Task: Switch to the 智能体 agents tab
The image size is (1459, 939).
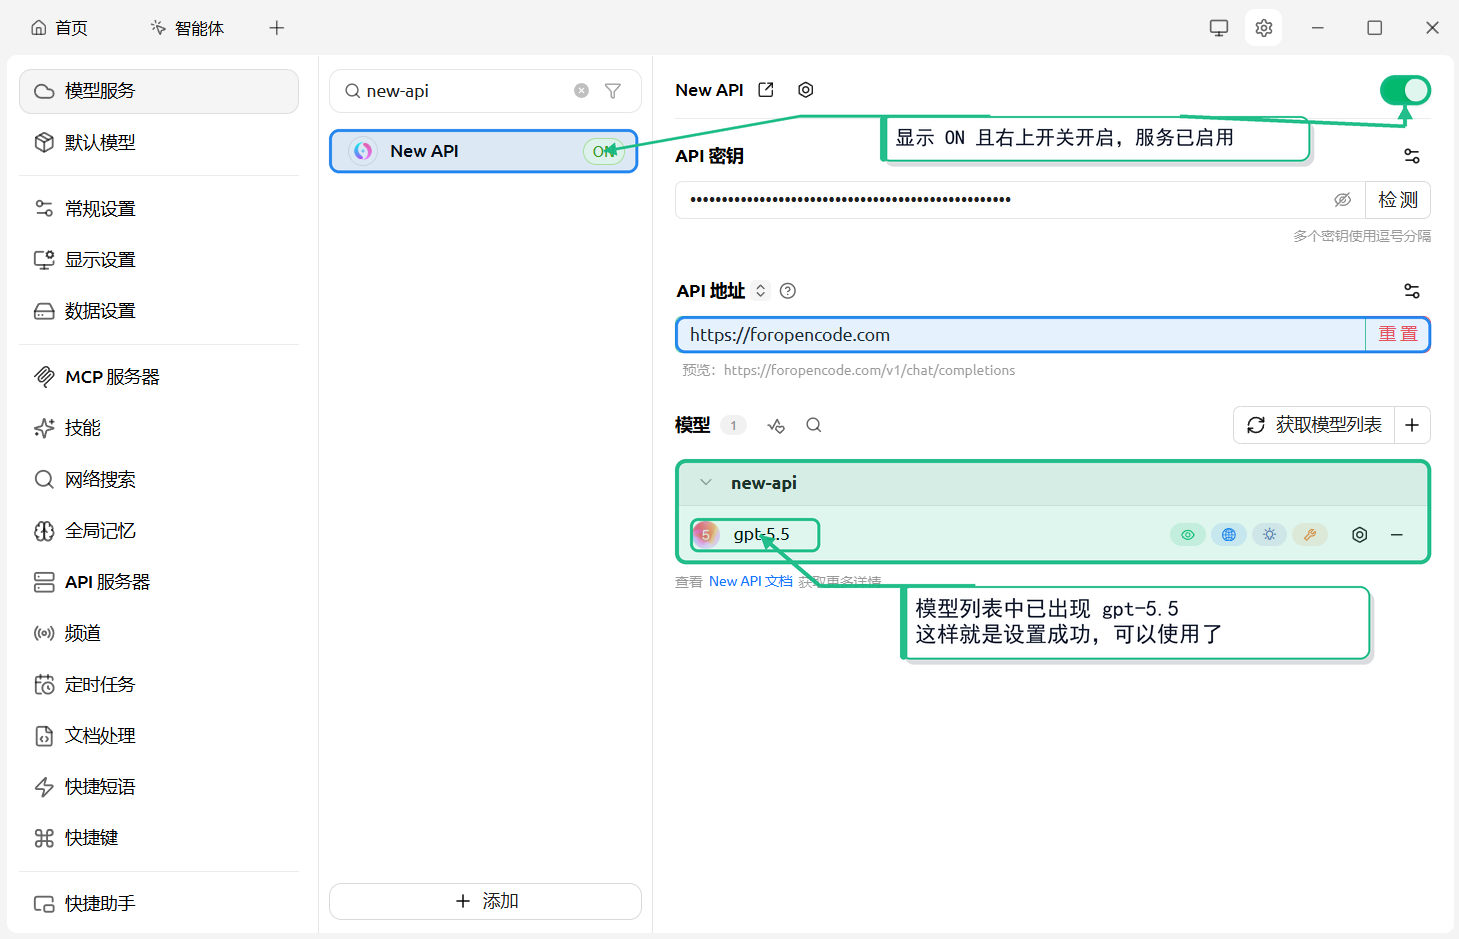Action: 187,28
